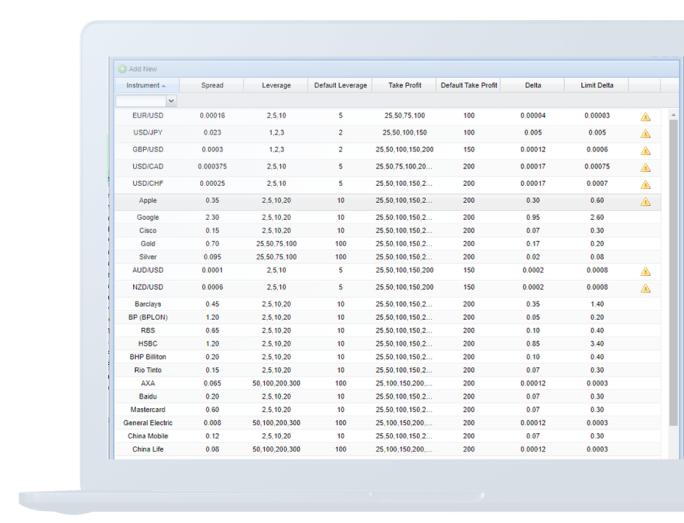Click NZD/USD spread value 0.0006
This screenshot has height=523, width=684.
coord(212,287)
